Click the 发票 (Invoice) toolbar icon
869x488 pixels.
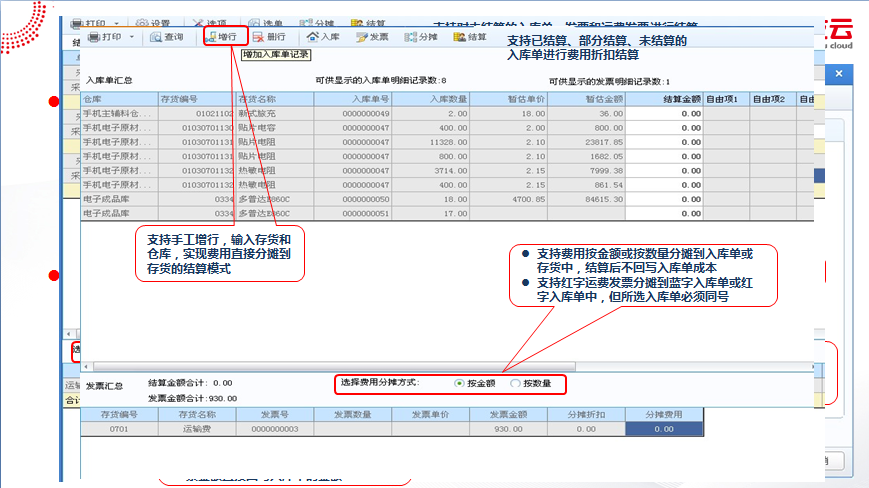pos(371,37)
